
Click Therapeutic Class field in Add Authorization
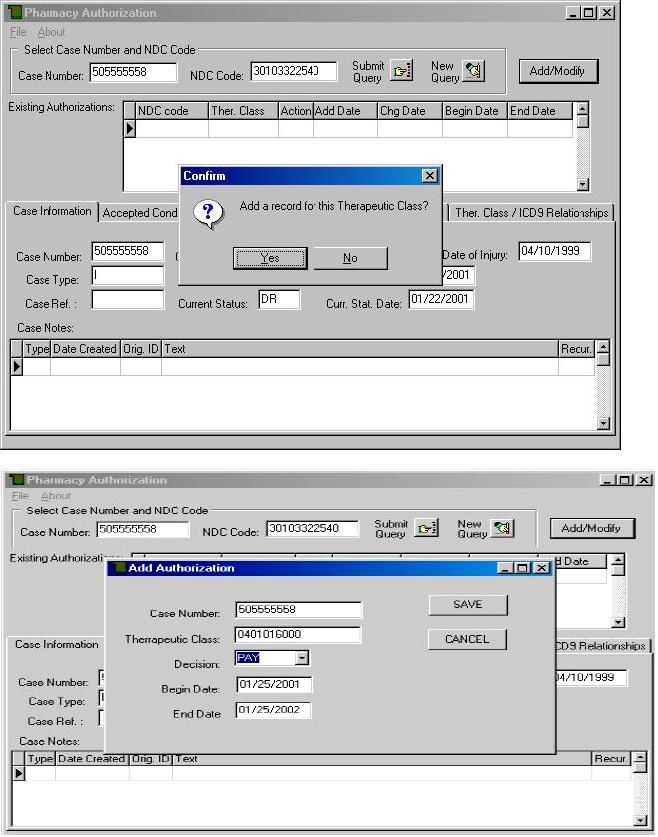pyautogui.click(x=297, y=635)
